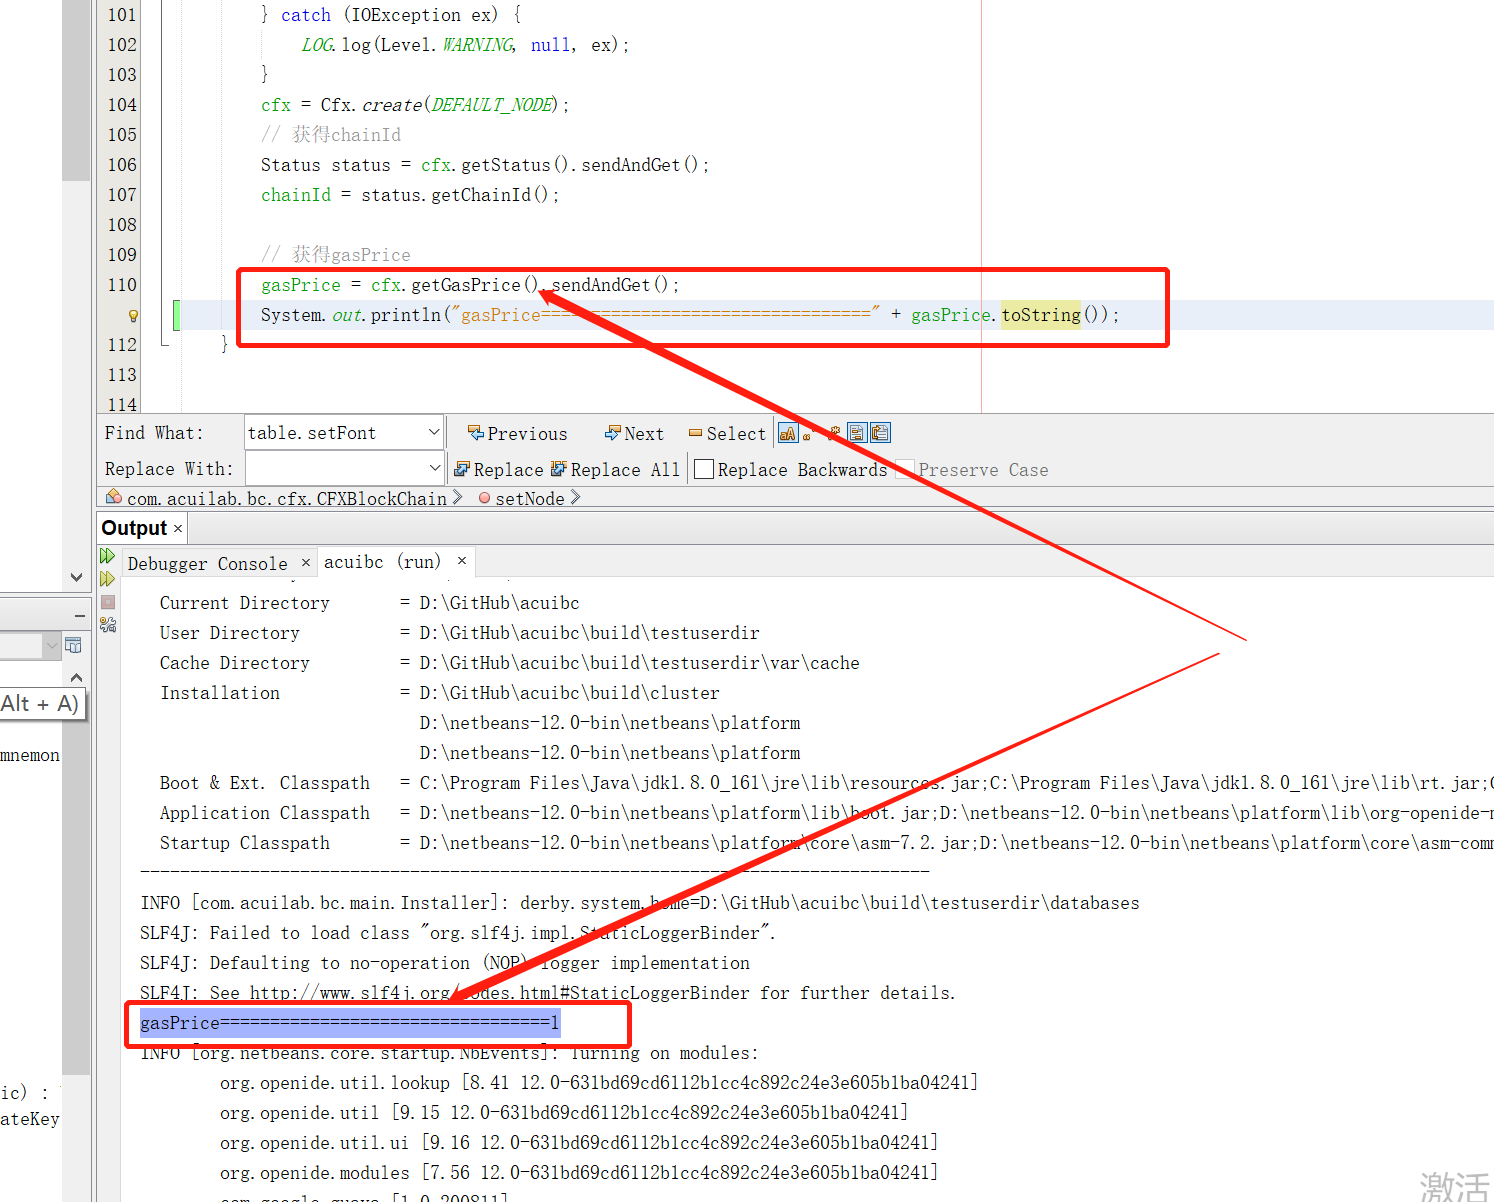Click the Previous find button
The image size is (1494, 1202).
coord(518,434)
